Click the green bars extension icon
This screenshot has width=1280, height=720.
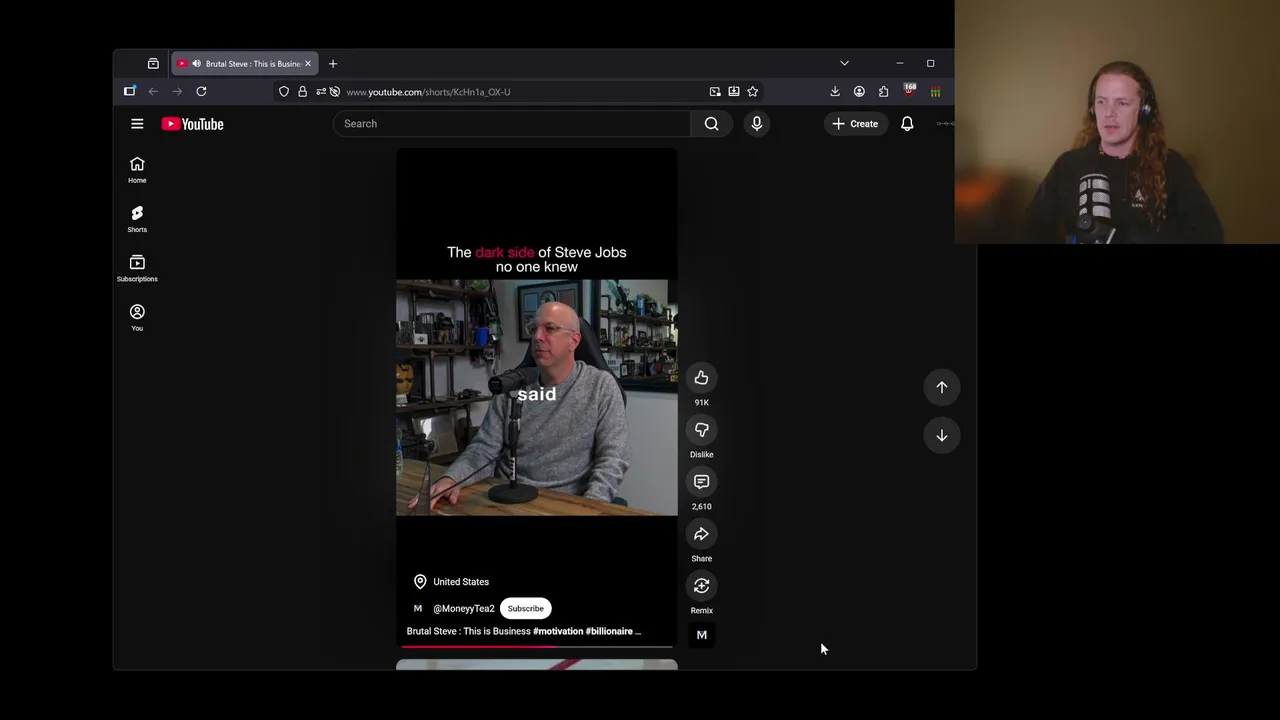tap(935, 92)
